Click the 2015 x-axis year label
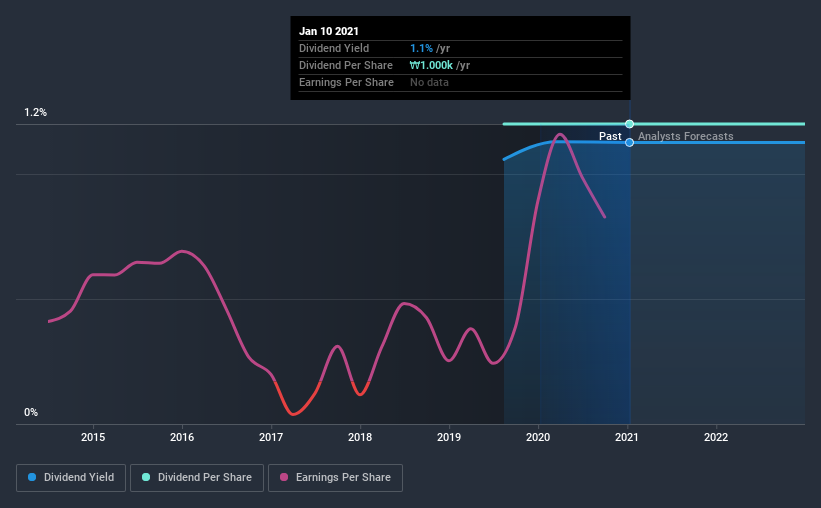Image resolution: width=821 pixels, height=508 pixels. [x=93, y=437]
